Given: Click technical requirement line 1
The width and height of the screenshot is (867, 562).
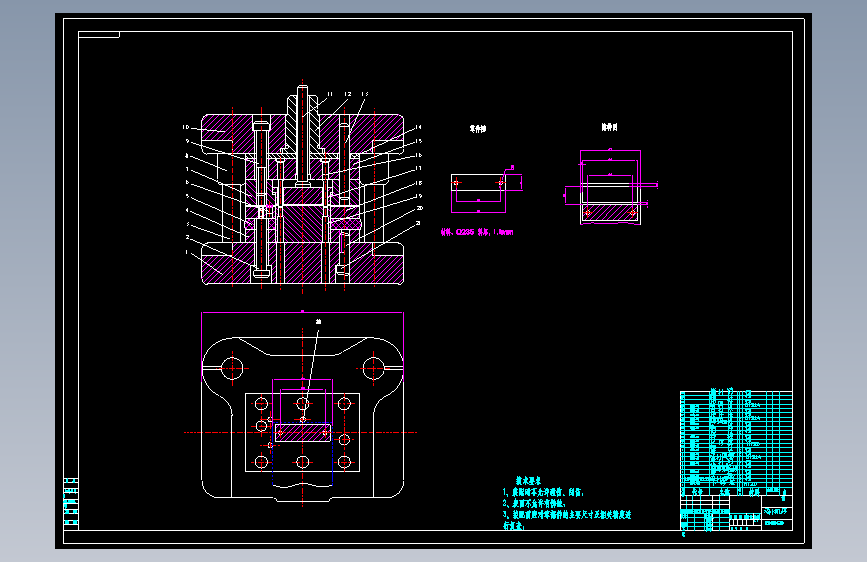Looking at the screenshot, I should tap(543, 492).
